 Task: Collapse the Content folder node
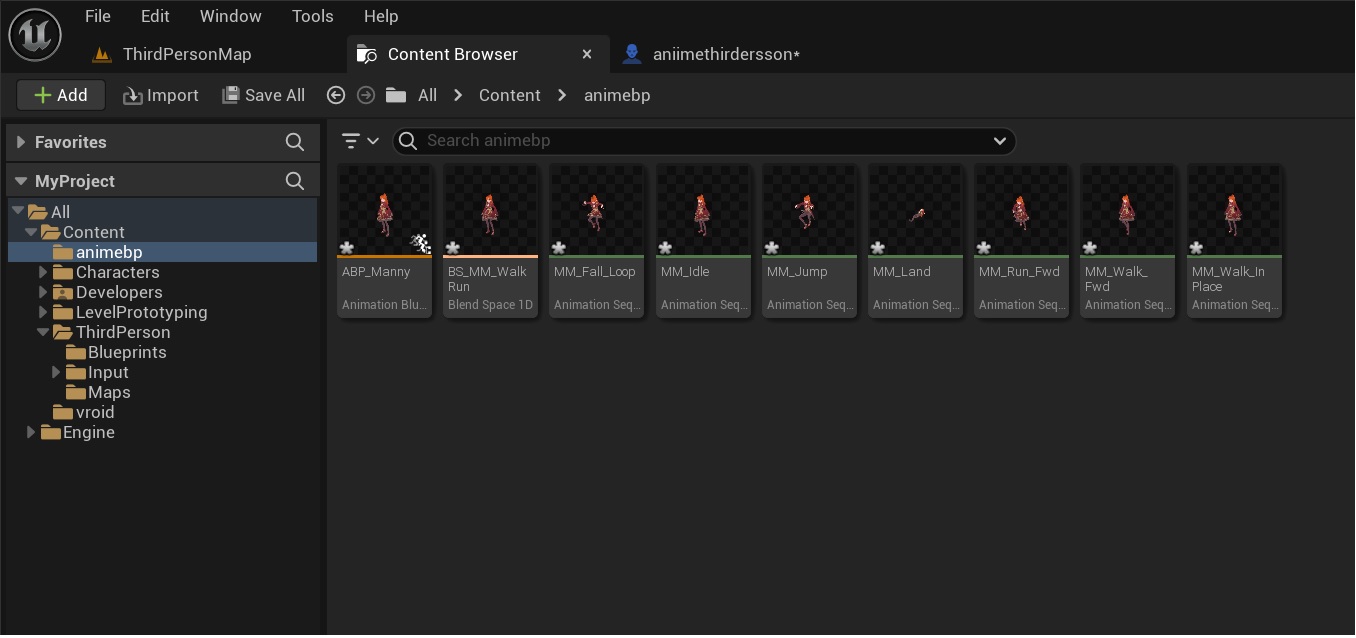pyautogui.click(x=31, y=232)
